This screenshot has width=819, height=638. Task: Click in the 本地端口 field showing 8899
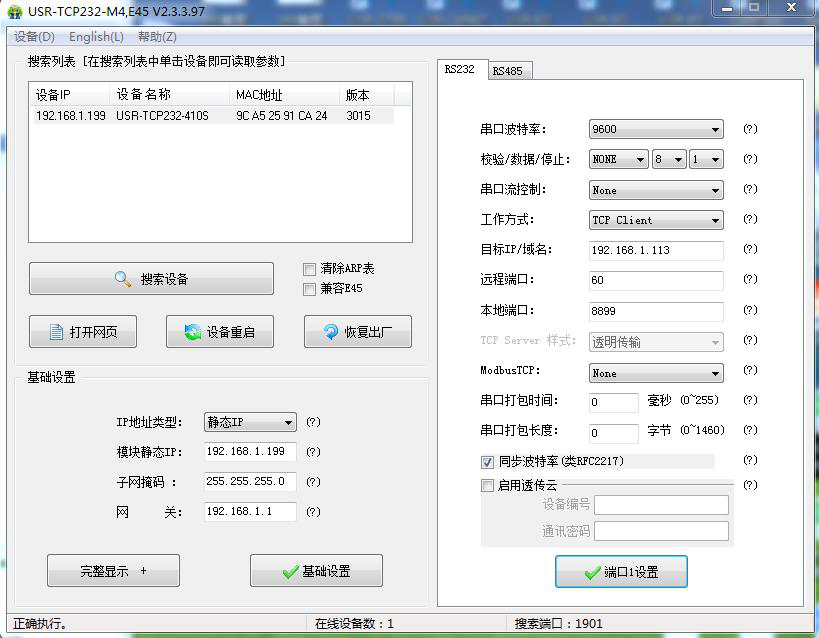pos(656,311)
